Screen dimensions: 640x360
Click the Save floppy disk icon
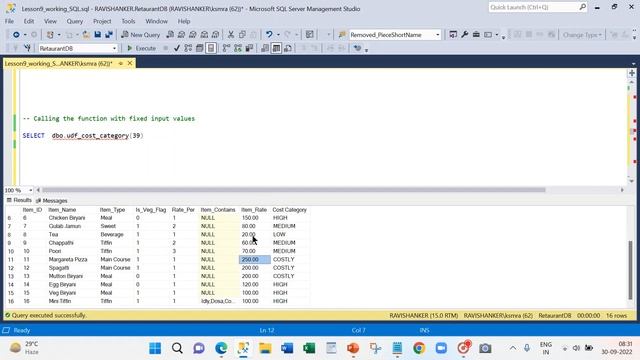98,35
